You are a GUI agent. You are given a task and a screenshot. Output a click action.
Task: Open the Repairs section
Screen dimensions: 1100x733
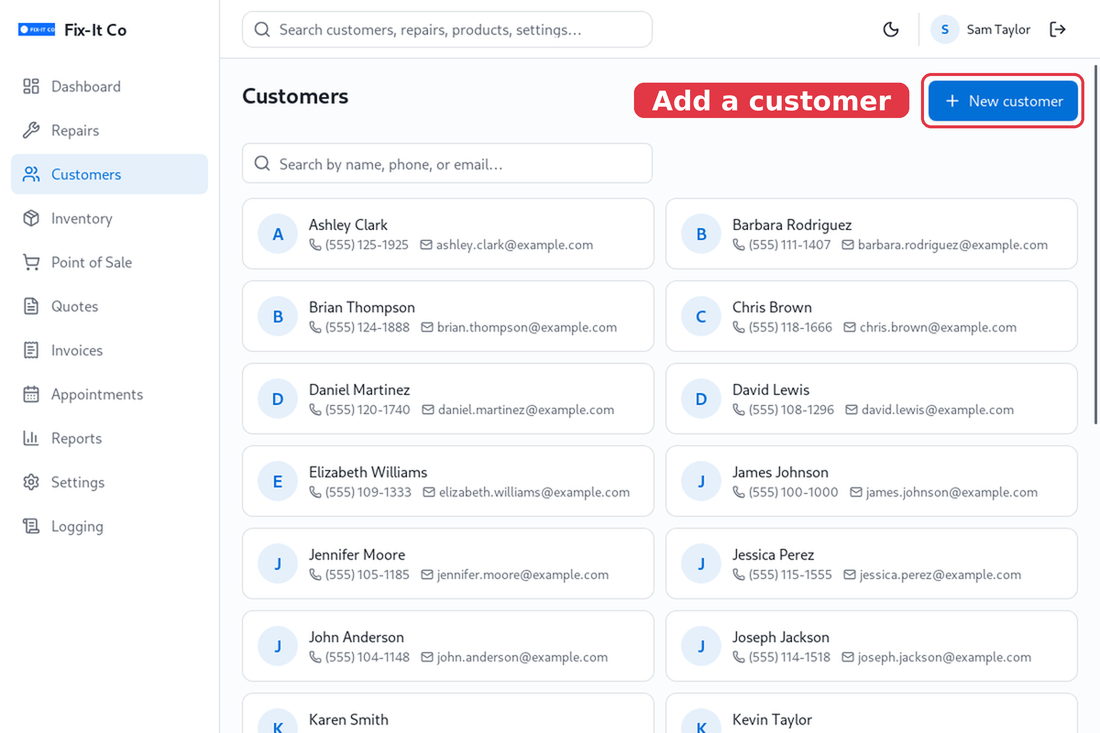click(x=109, y=130)
